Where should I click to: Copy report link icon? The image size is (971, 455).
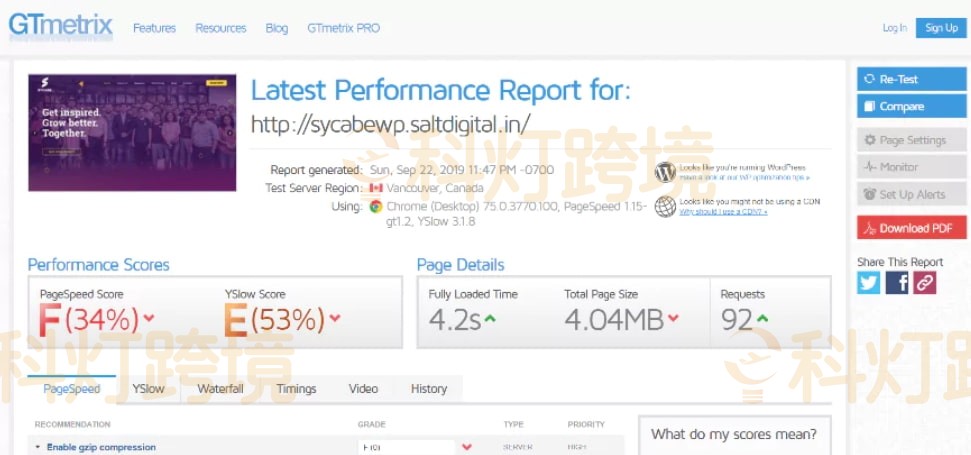(x=925, y=283)
